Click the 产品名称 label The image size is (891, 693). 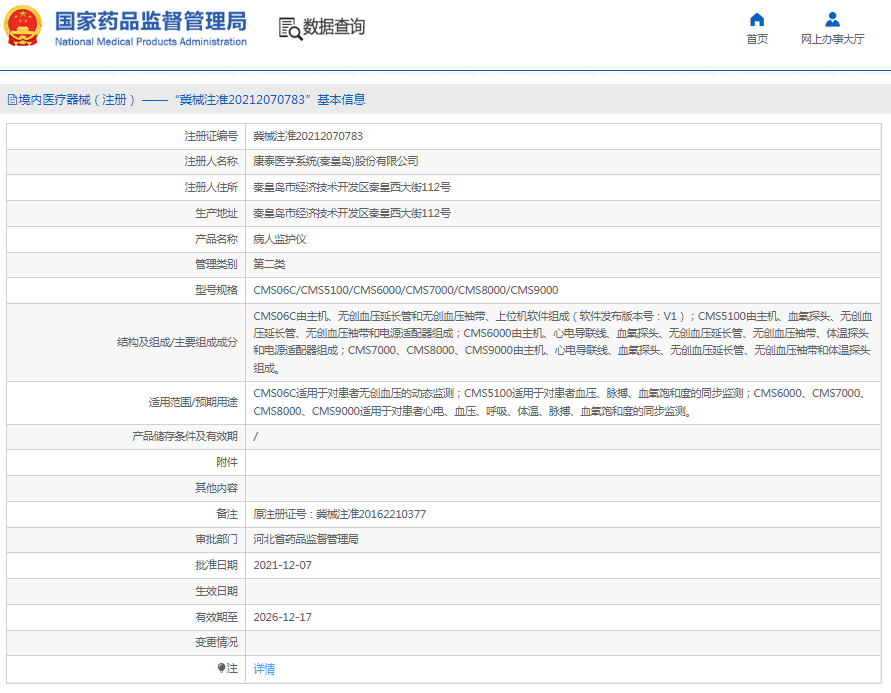pos(216,239)
